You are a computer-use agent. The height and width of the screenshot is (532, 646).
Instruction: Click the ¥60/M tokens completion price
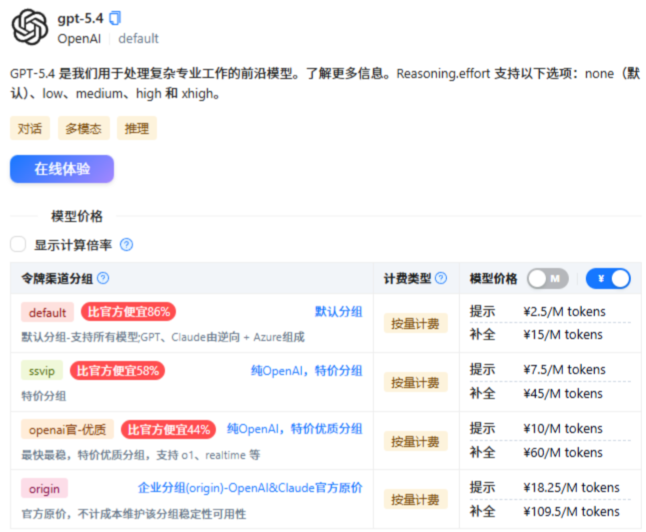563,452
